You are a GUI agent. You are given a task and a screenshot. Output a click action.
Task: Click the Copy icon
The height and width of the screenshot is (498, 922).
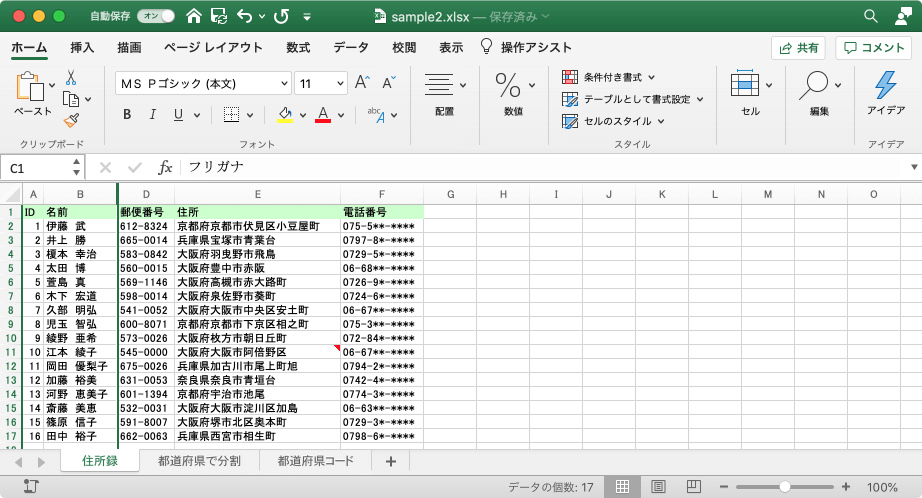coord(71,99)
